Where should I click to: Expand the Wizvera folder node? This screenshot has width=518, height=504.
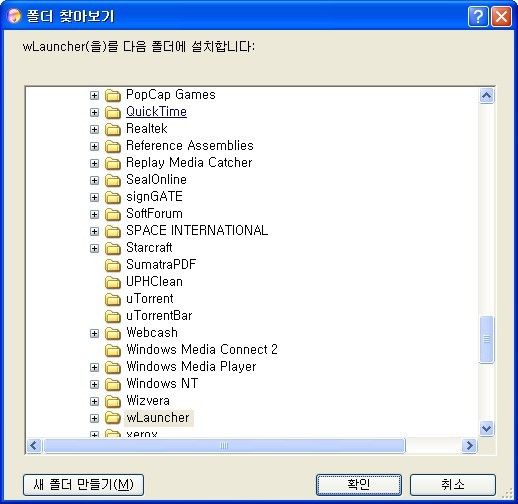coord(94,402)
